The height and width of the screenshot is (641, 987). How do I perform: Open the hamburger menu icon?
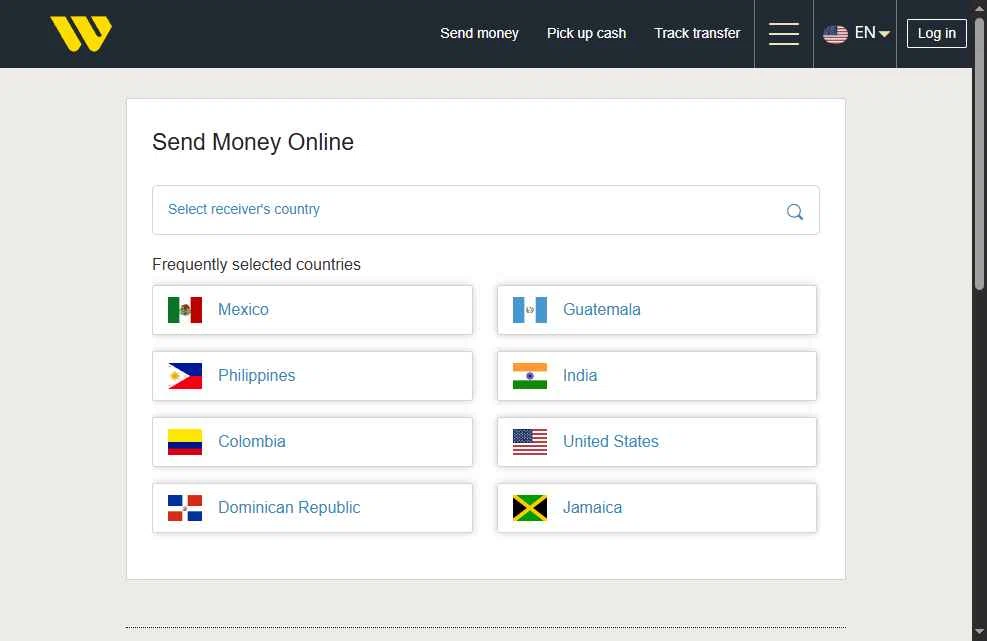784,33
